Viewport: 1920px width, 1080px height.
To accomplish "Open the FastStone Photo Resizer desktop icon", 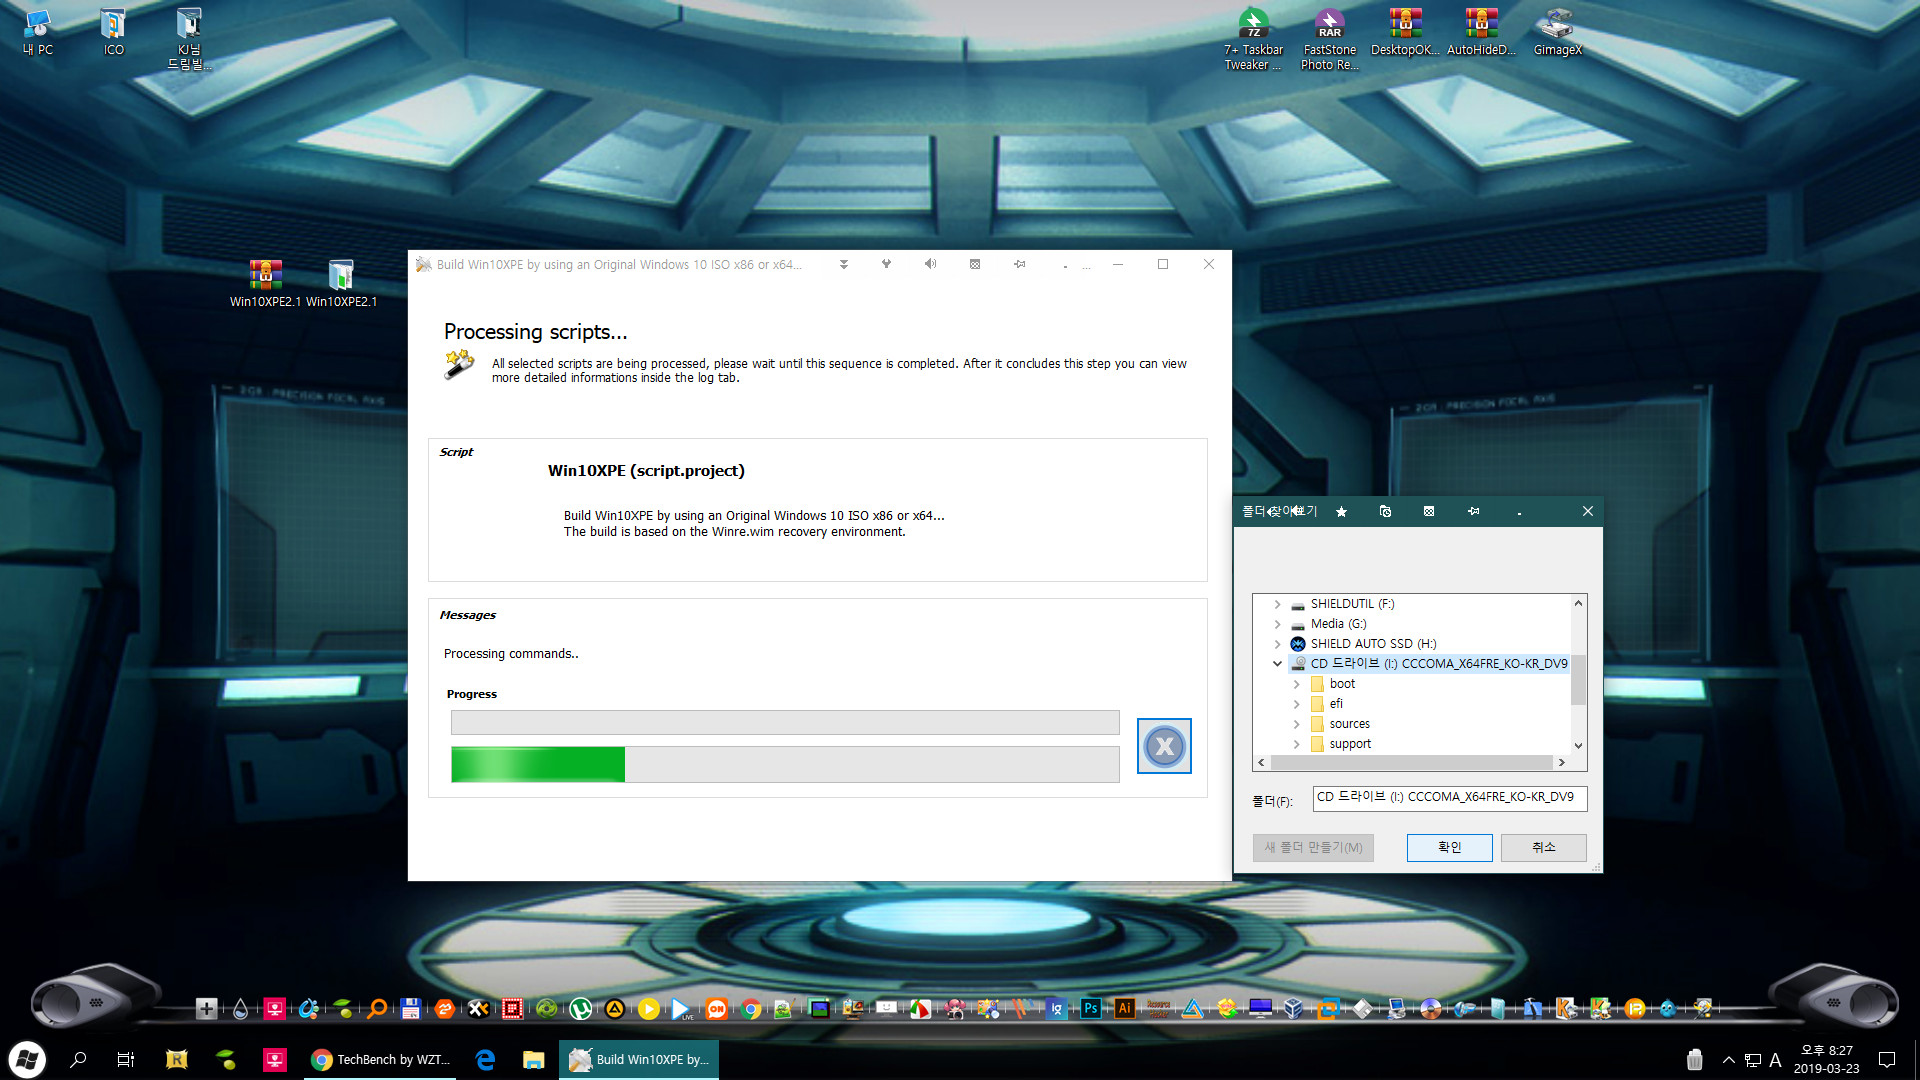I will click(1329, 40).
